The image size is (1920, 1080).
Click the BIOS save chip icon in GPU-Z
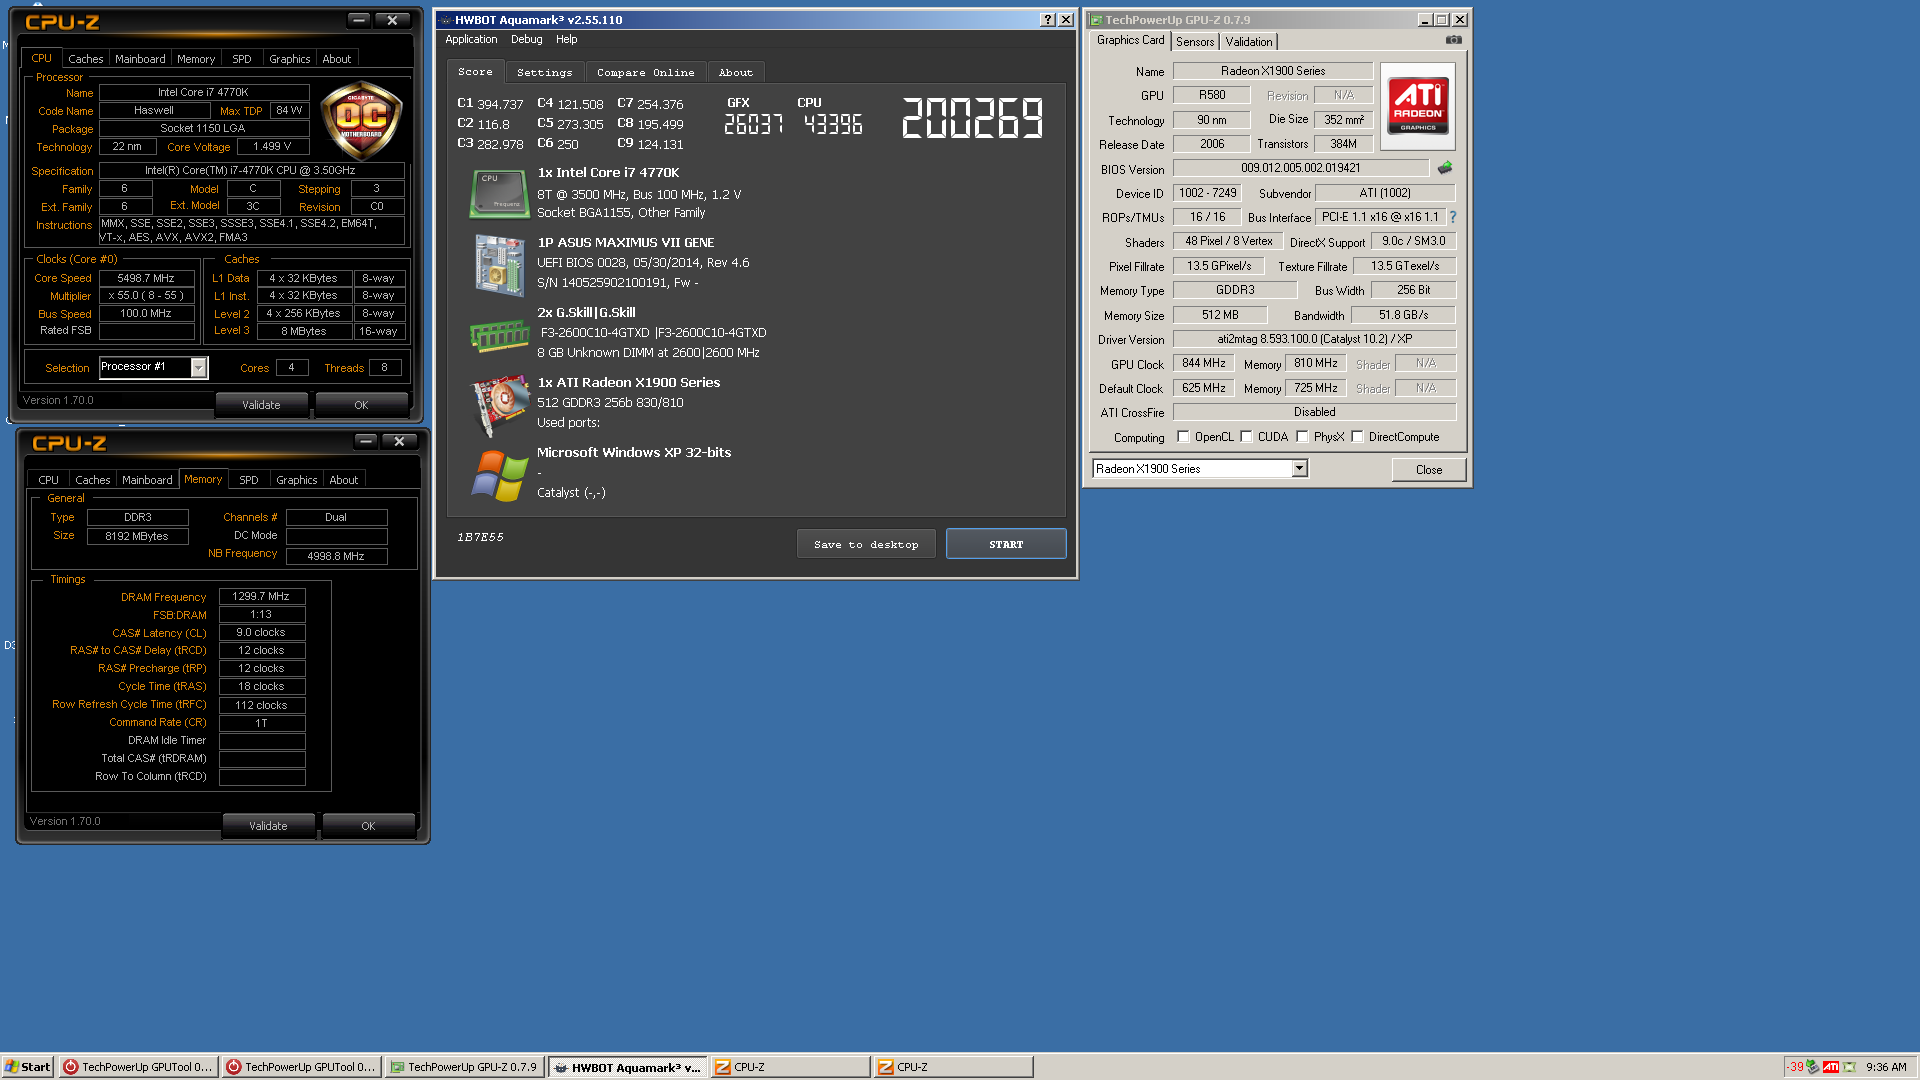click(1445, 168)
